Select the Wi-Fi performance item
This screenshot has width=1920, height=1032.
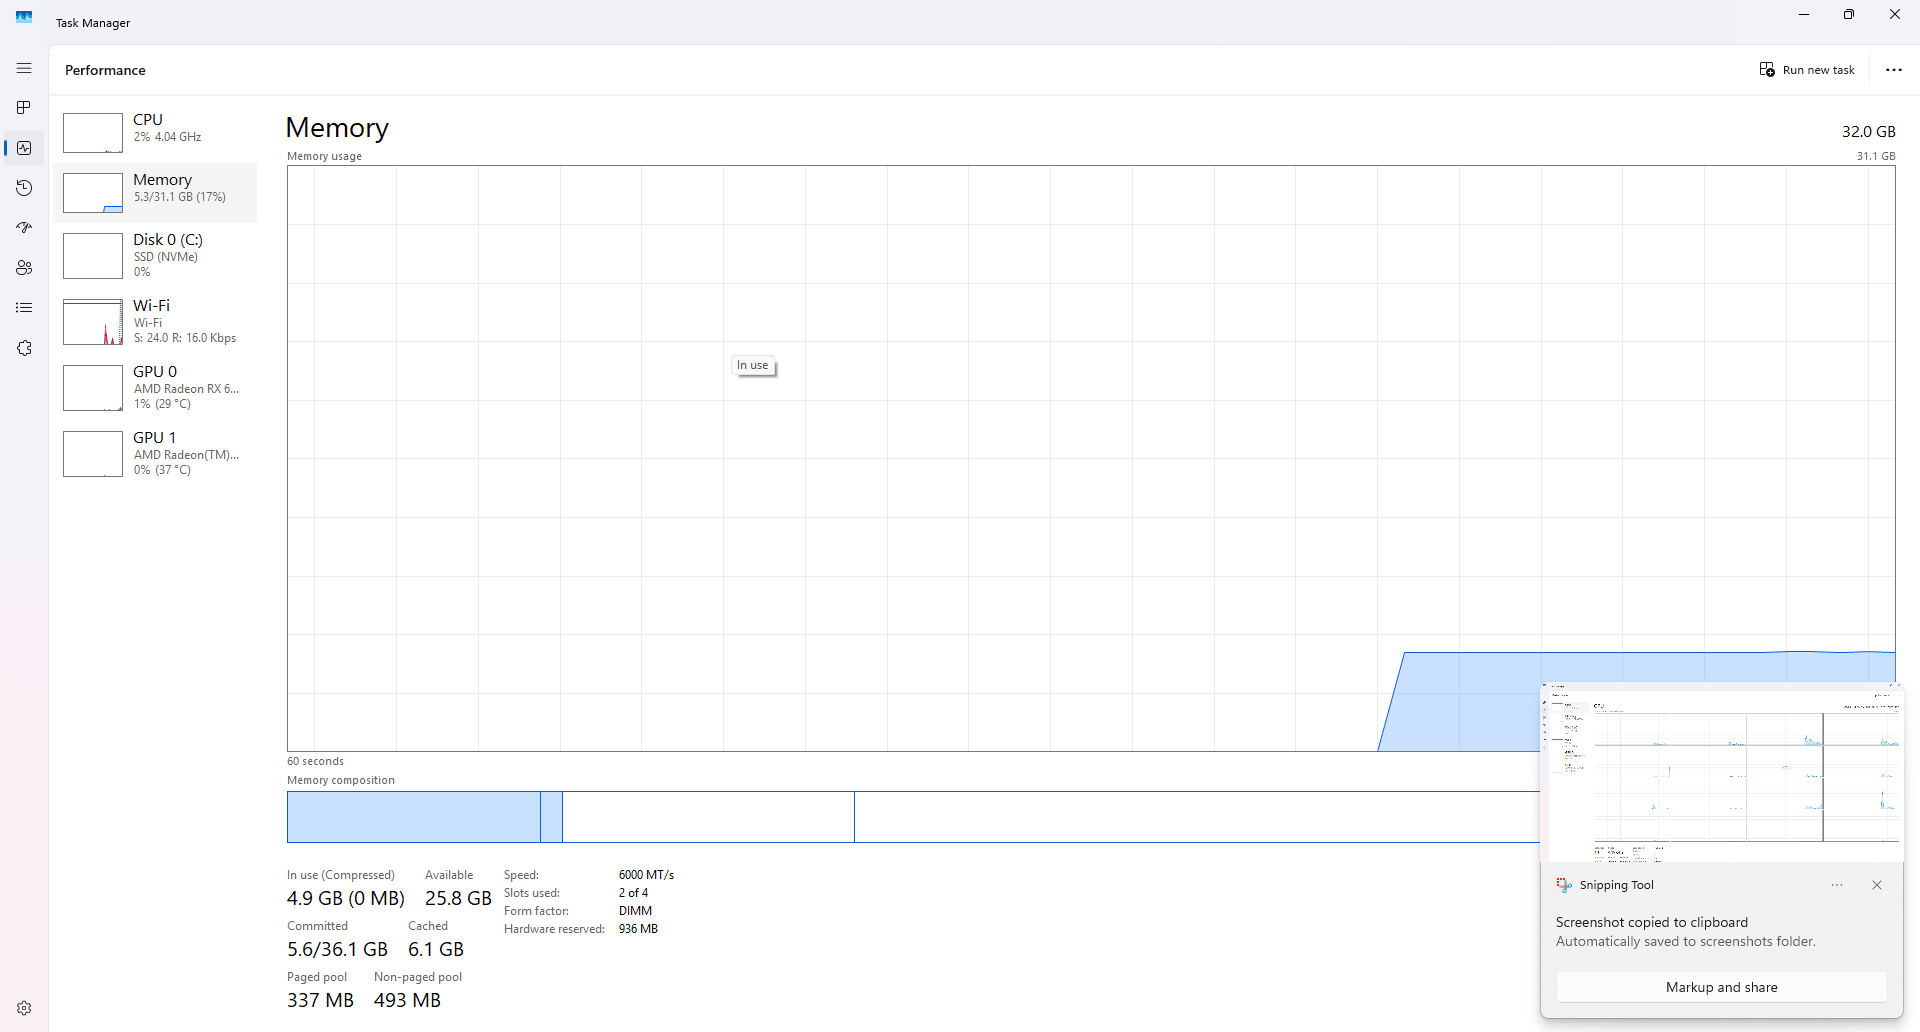155,321
